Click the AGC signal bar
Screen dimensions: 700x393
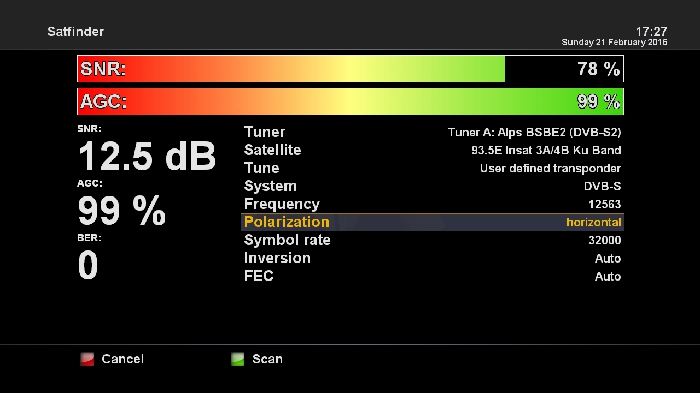click(x=350, y=101)
